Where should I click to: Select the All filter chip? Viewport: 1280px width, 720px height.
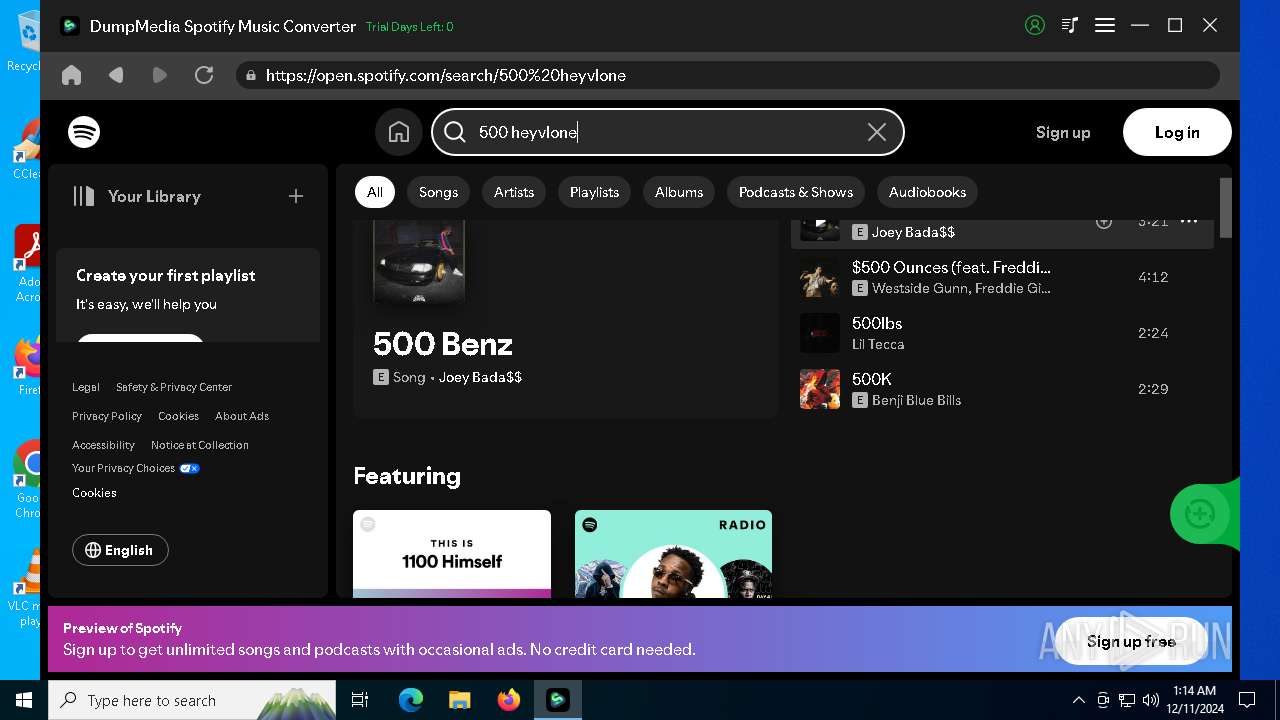tap(375, 192)
